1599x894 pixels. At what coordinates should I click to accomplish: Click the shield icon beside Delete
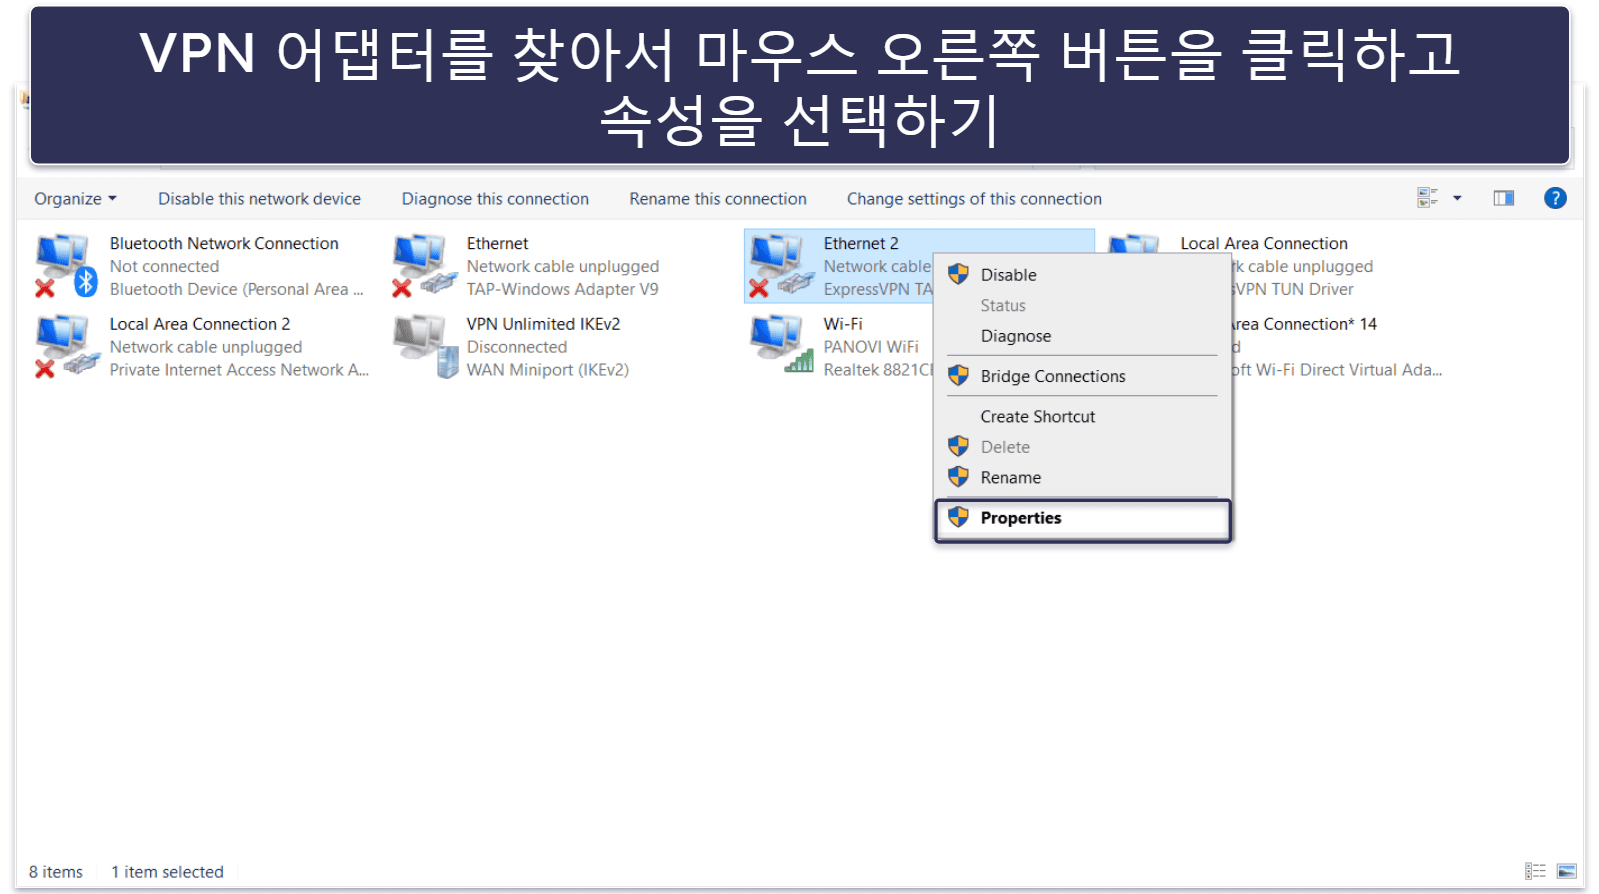tap(958, 446)
